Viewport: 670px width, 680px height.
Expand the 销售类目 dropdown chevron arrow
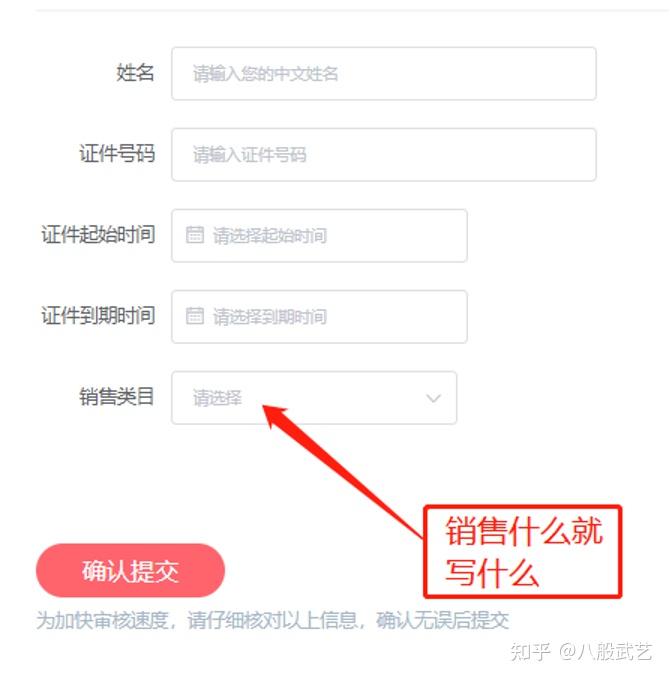pos(433,398)
